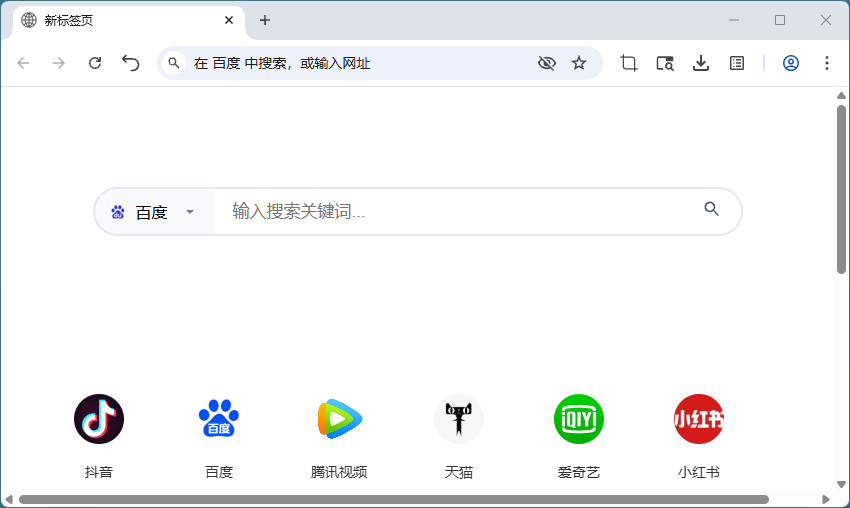Click the vertical scrollbar thumb

coord(841,189)
